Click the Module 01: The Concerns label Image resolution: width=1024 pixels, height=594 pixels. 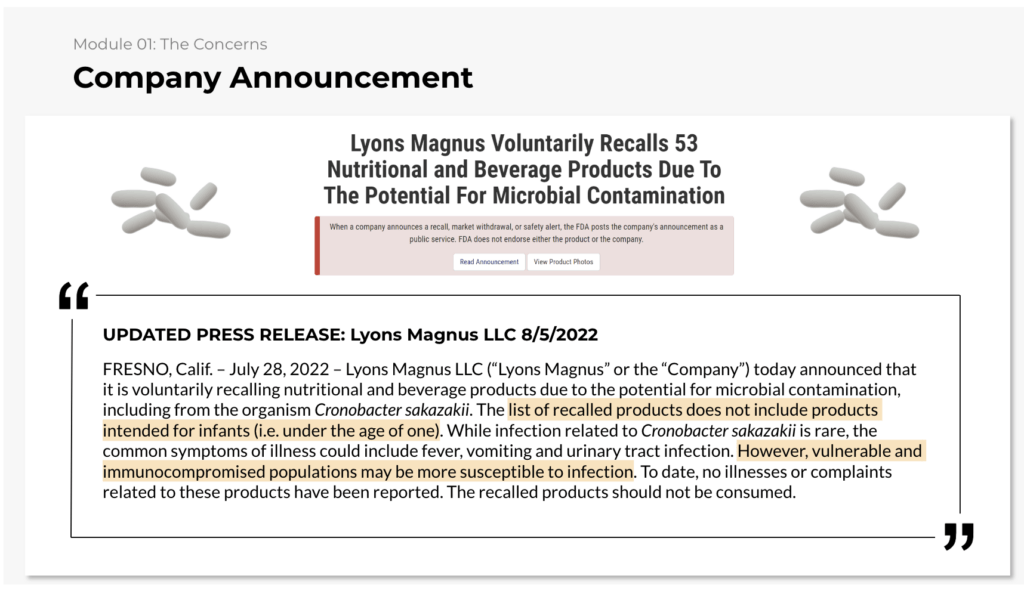coord(170,44)
